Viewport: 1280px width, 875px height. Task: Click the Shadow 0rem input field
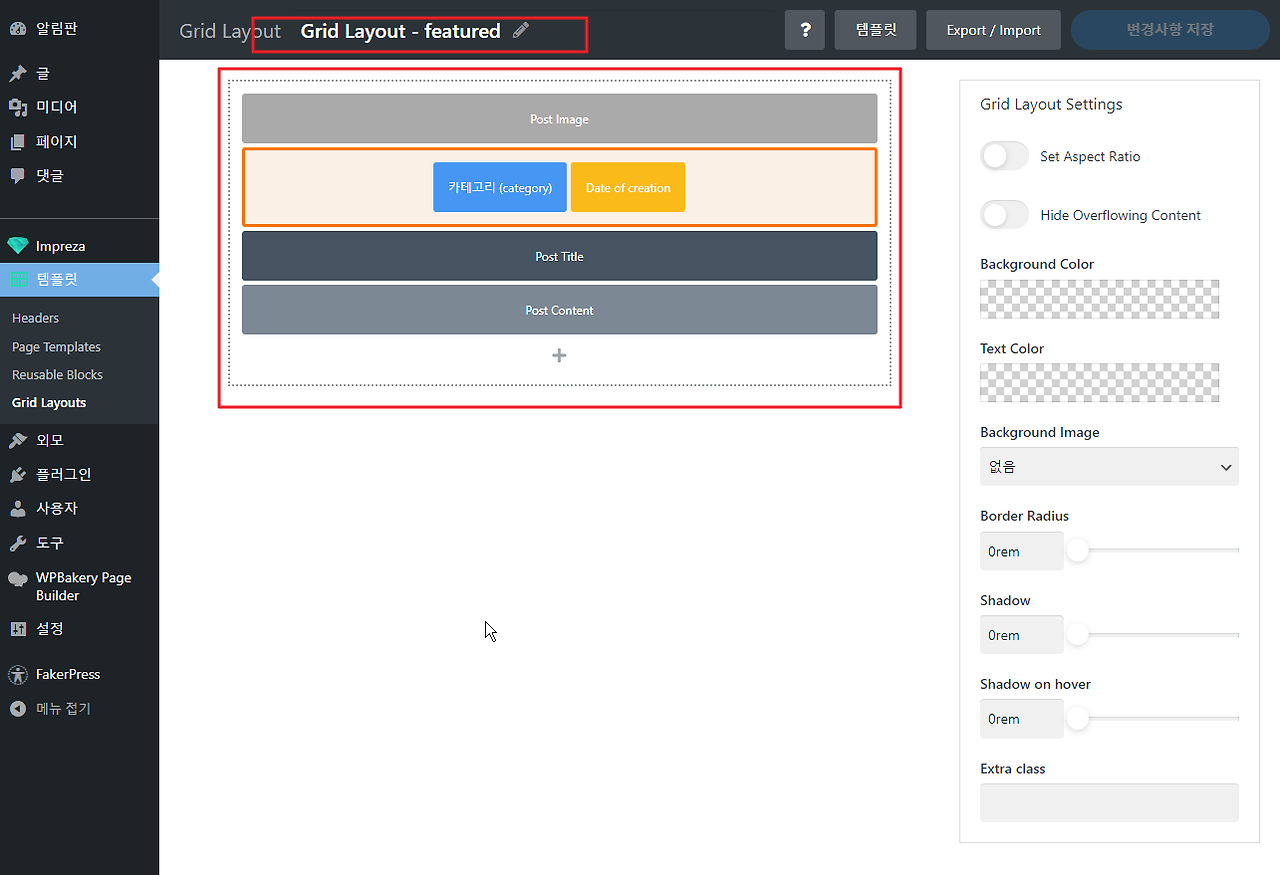1022,635
